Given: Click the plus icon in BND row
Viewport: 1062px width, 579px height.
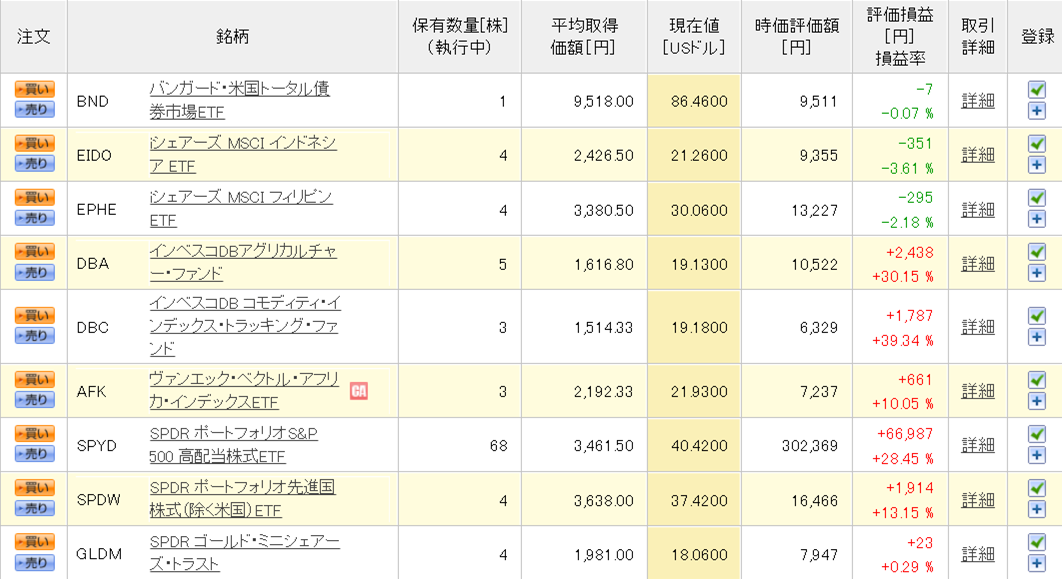Looking at the screenshot, I should (1036, 110).
